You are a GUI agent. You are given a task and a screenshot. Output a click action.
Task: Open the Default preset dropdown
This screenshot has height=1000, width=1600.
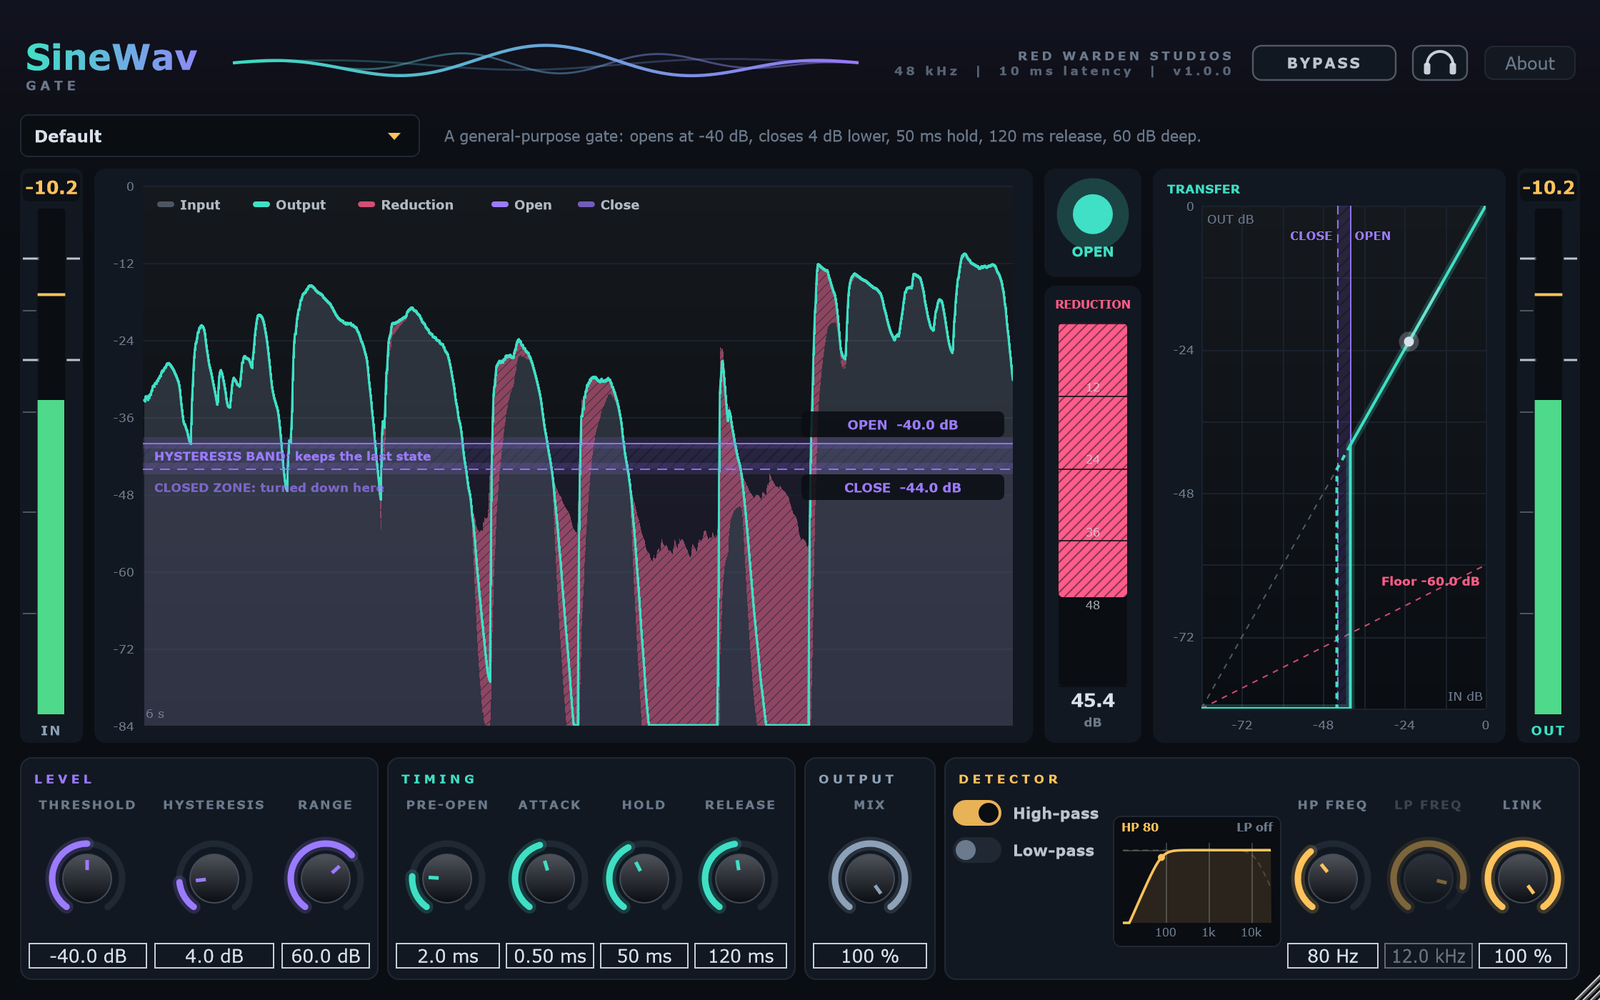[219, 136]
